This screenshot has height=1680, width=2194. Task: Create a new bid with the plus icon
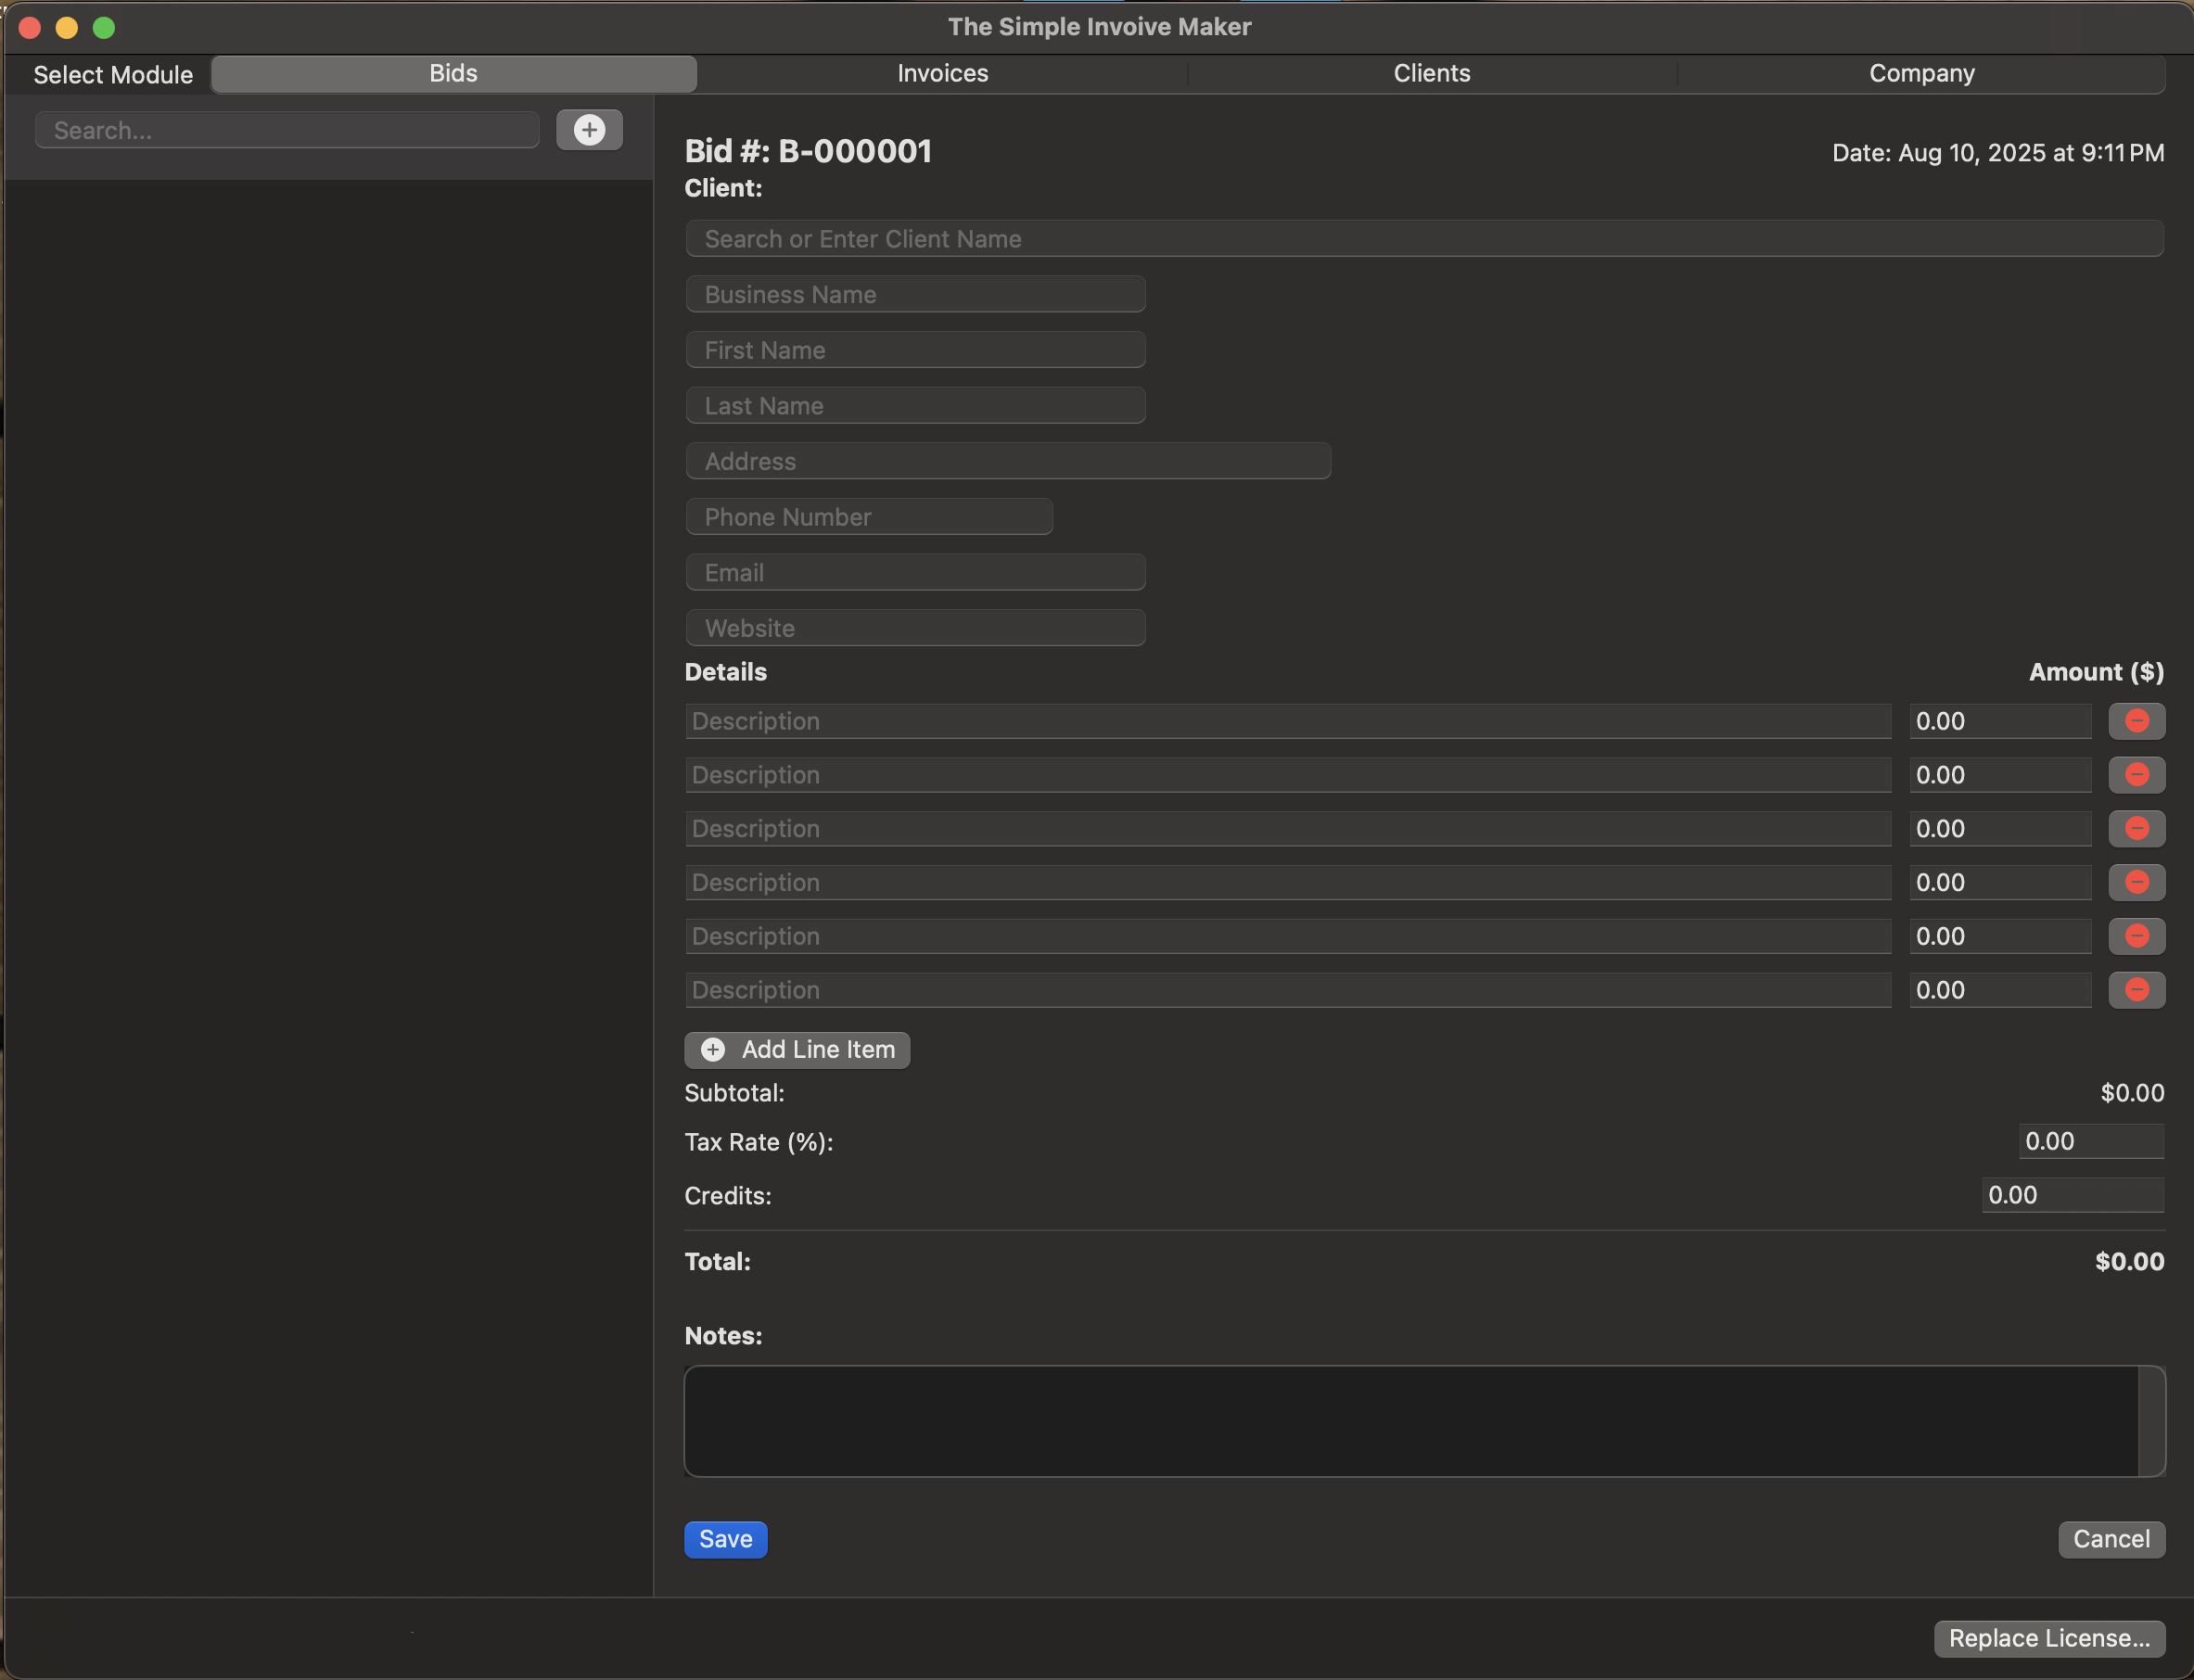pyautogui.click(x=590, y=129)
